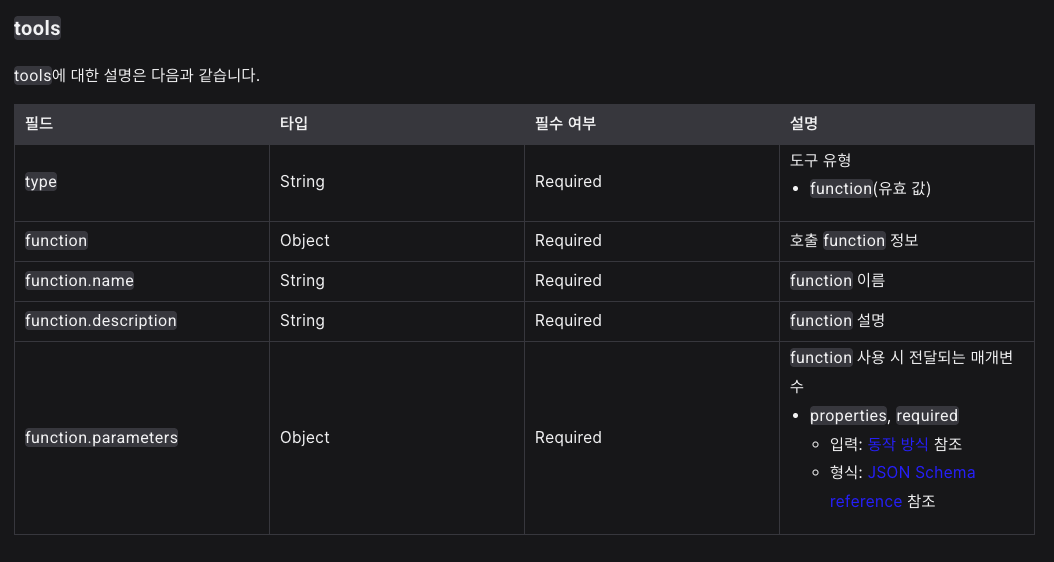Click the tools에 대한 설명 intro sentence
This screenshot has width=1054, height=562.
click(x=137, y=75)
